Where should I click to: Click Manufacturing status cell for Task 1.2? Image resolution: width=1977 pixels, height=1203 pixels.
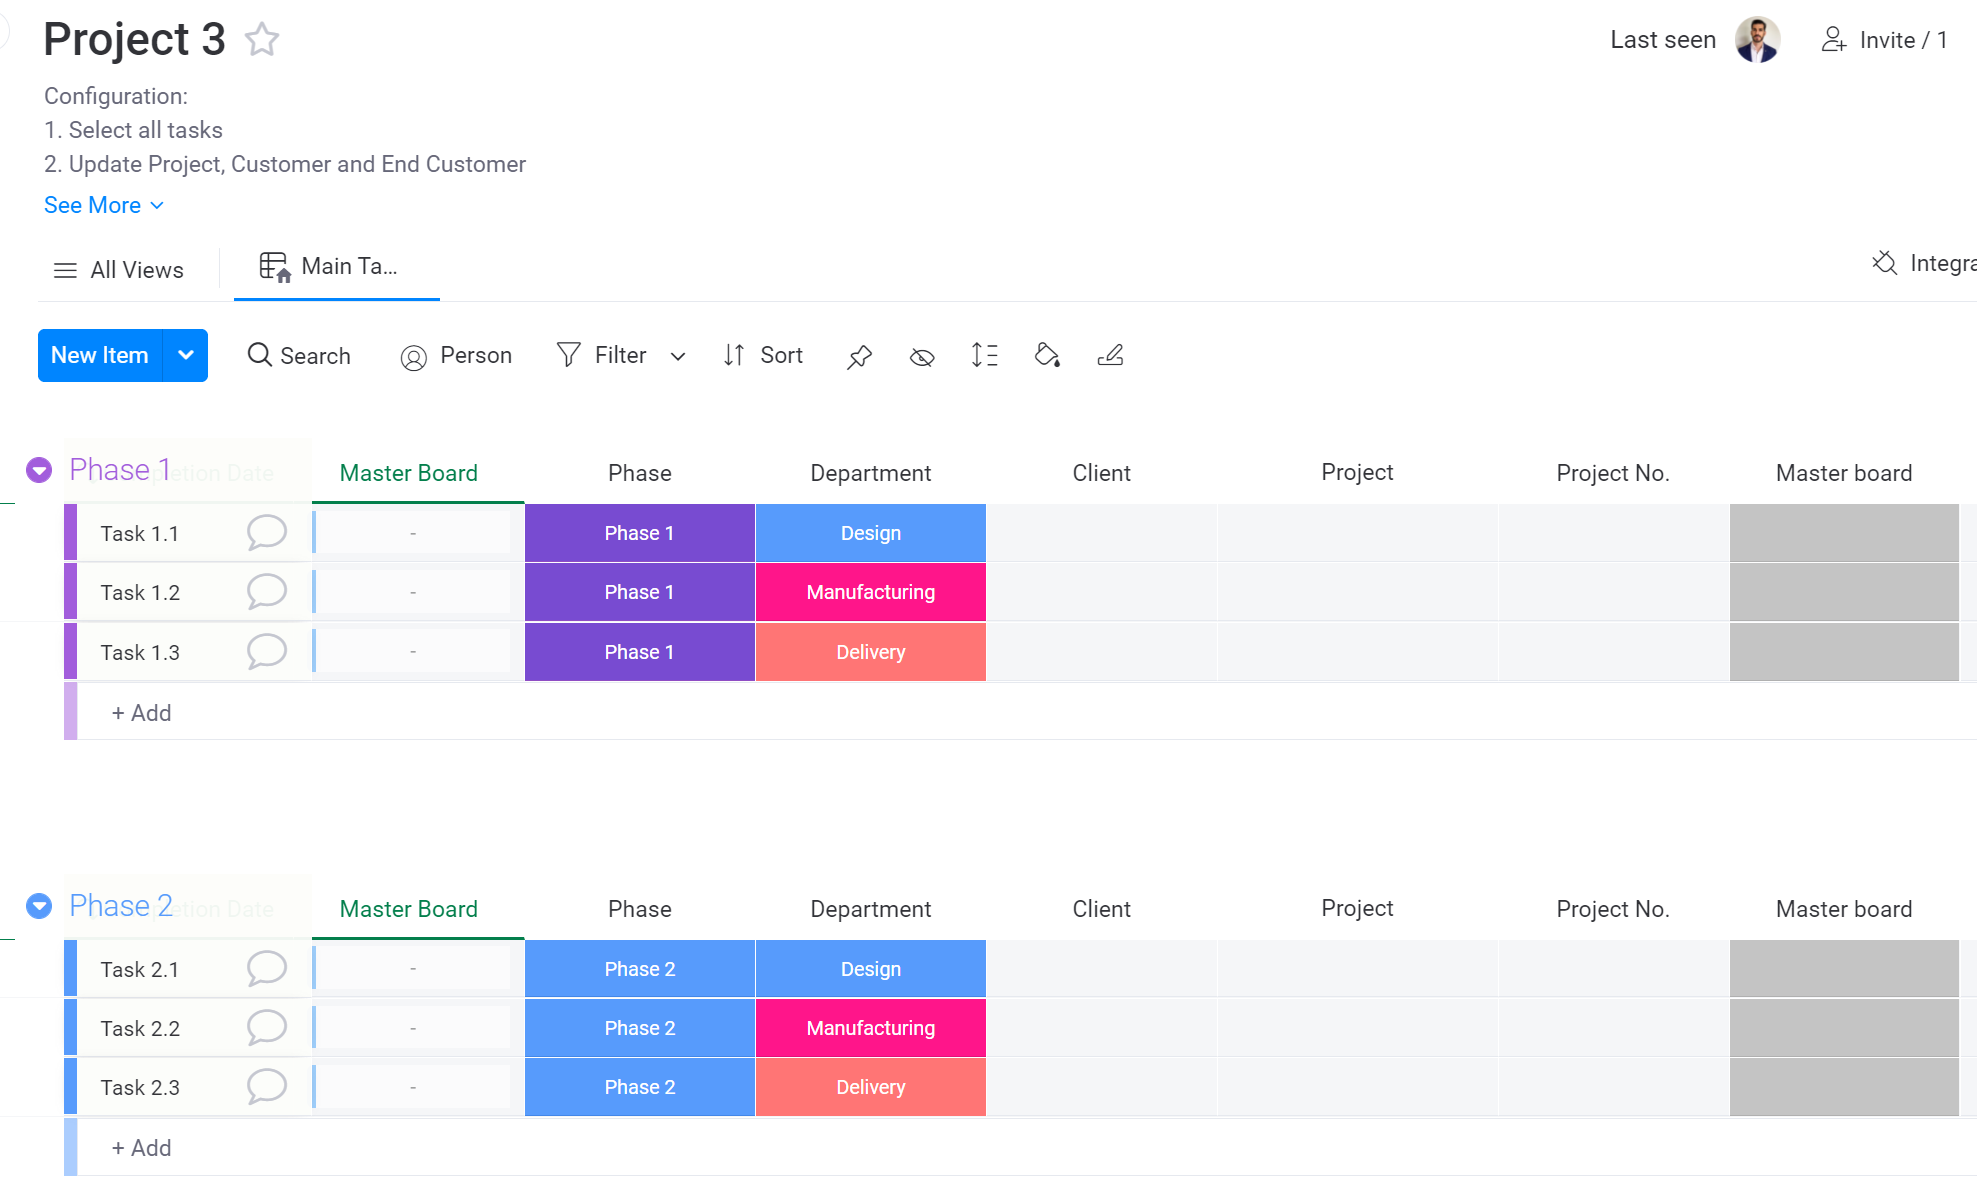click(x=870, y=592)
